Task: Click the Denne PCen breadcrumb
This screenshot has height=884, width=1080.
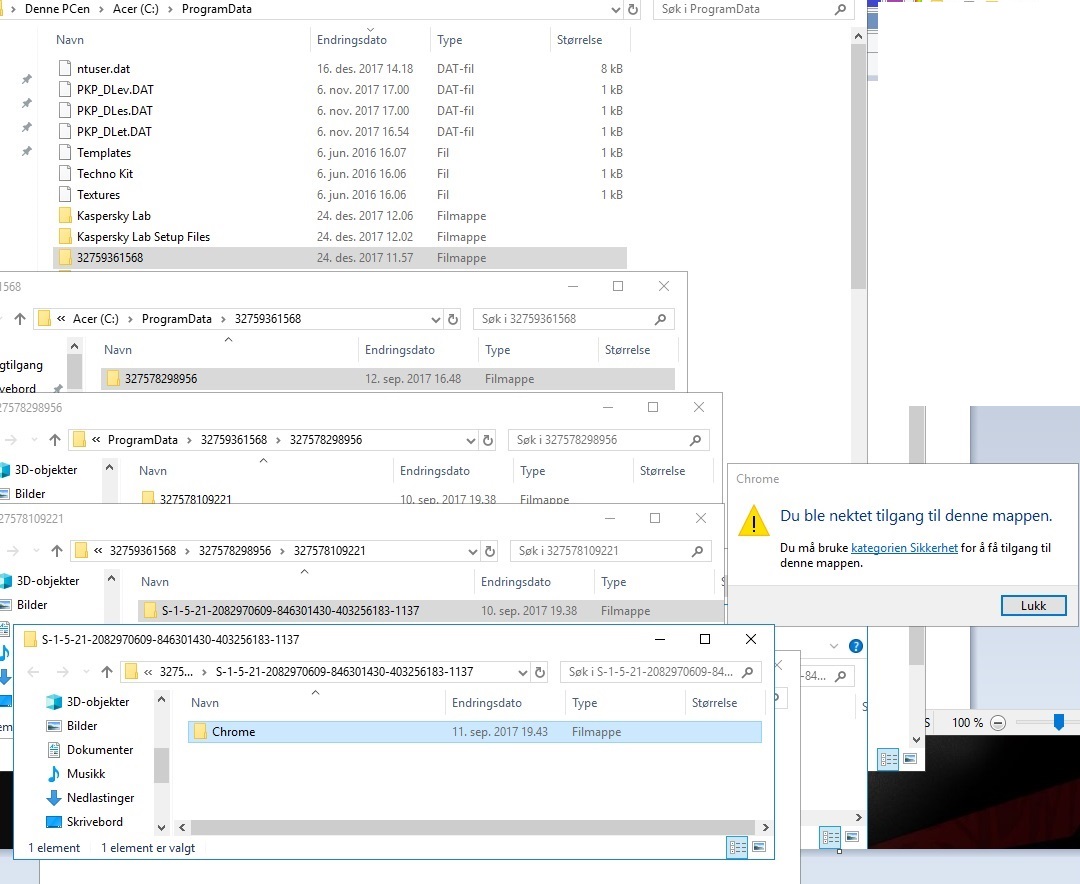Action: pos(57,9)
